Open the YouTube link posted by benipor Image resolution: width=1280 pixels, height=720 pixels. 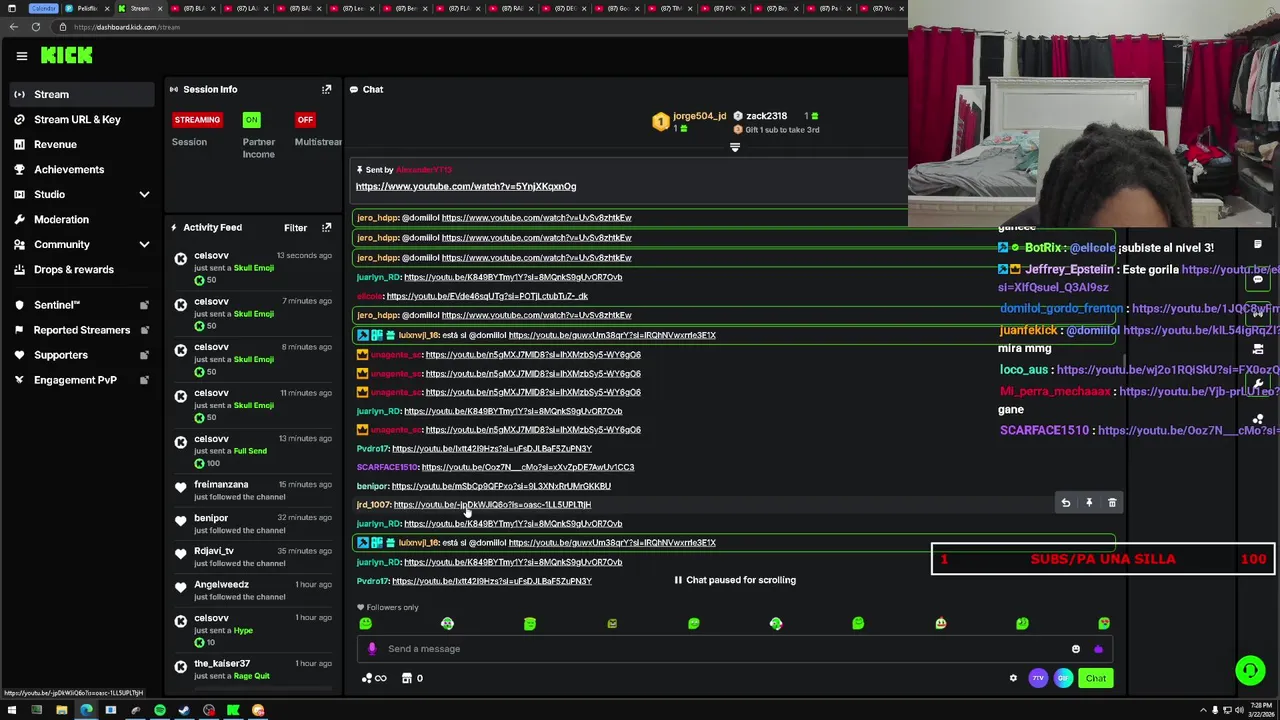501,486
